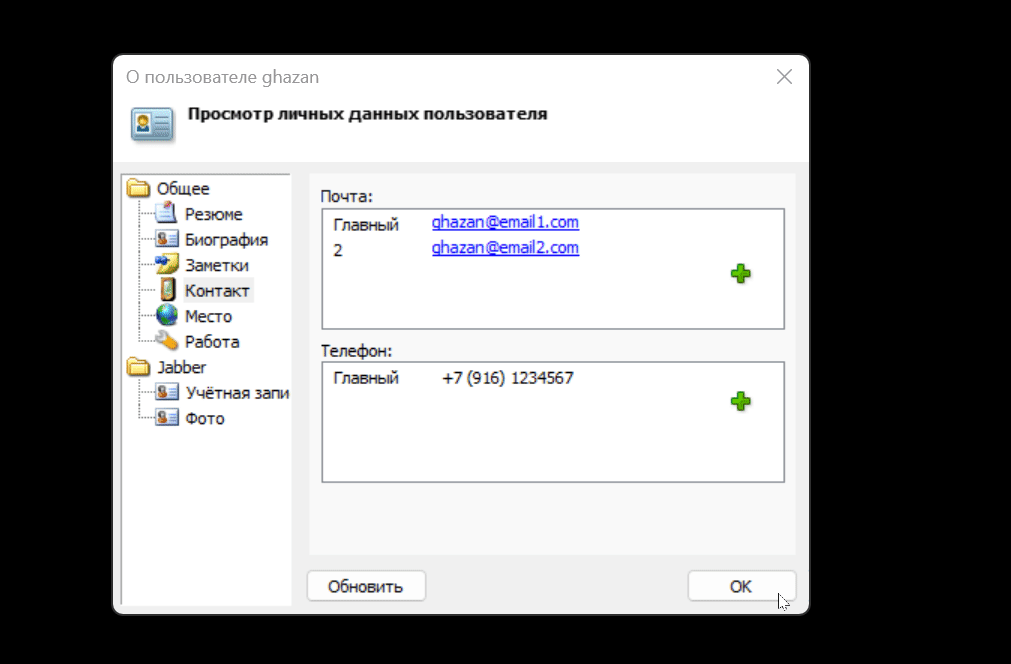Click the icon beside Учётная запись
The image size is (1011, 664).
tap(169, 392)
